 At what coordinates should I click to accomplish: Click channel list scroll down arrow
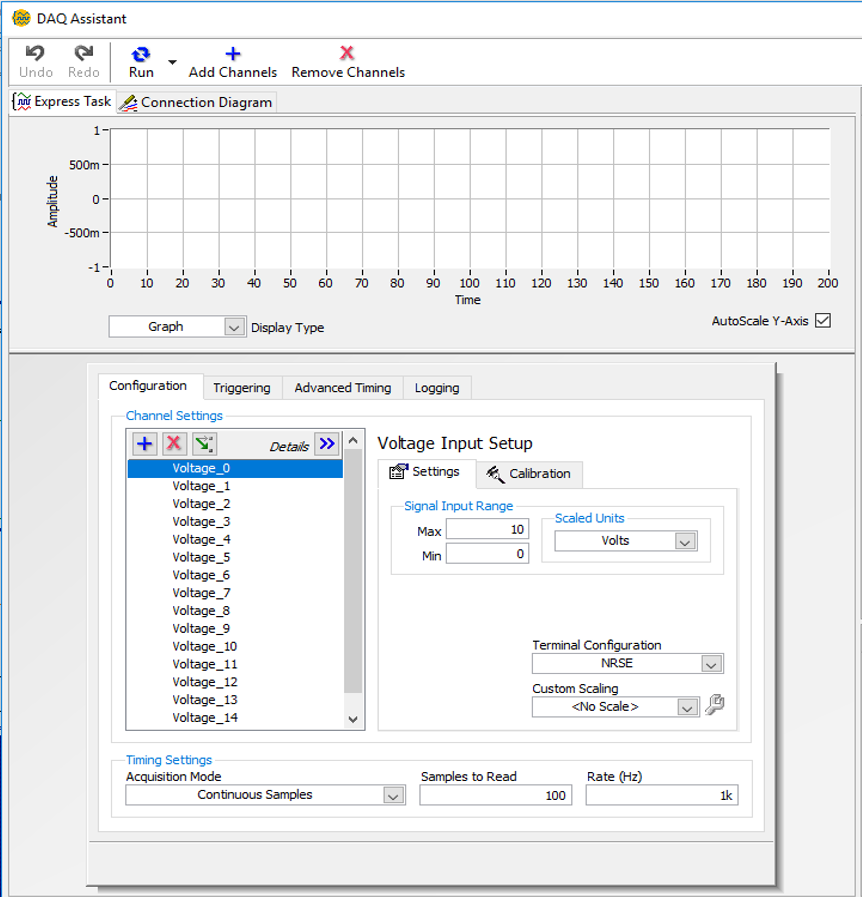tap(353, 719)
